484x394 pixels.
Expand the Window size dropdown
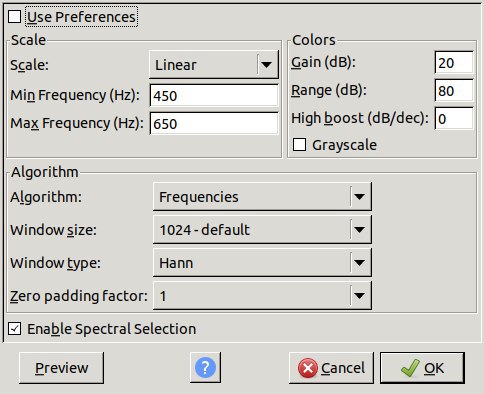262,230
